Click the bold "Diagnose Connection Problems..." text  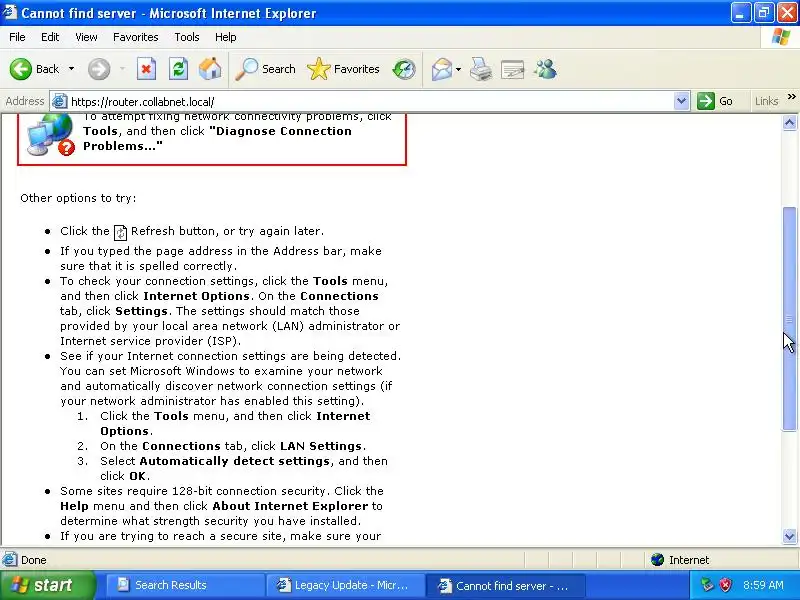tap(217, 138)
